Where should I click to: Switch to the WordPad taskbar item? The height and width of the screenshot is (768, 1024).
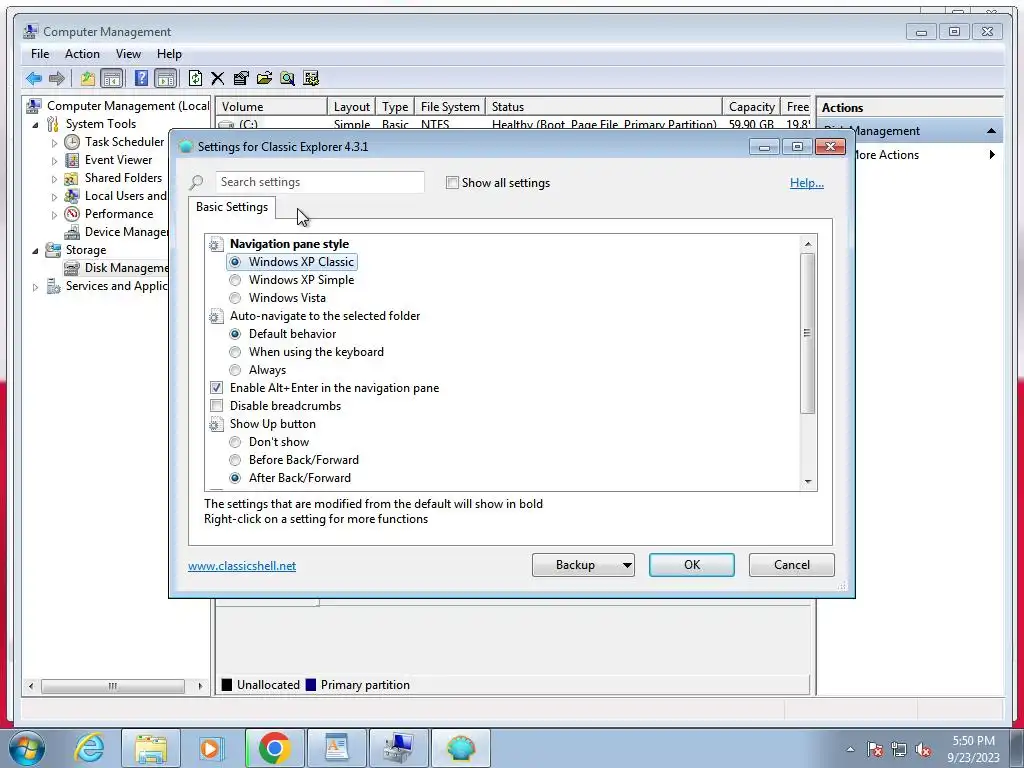pyautogui.click(x=336, y=748)
